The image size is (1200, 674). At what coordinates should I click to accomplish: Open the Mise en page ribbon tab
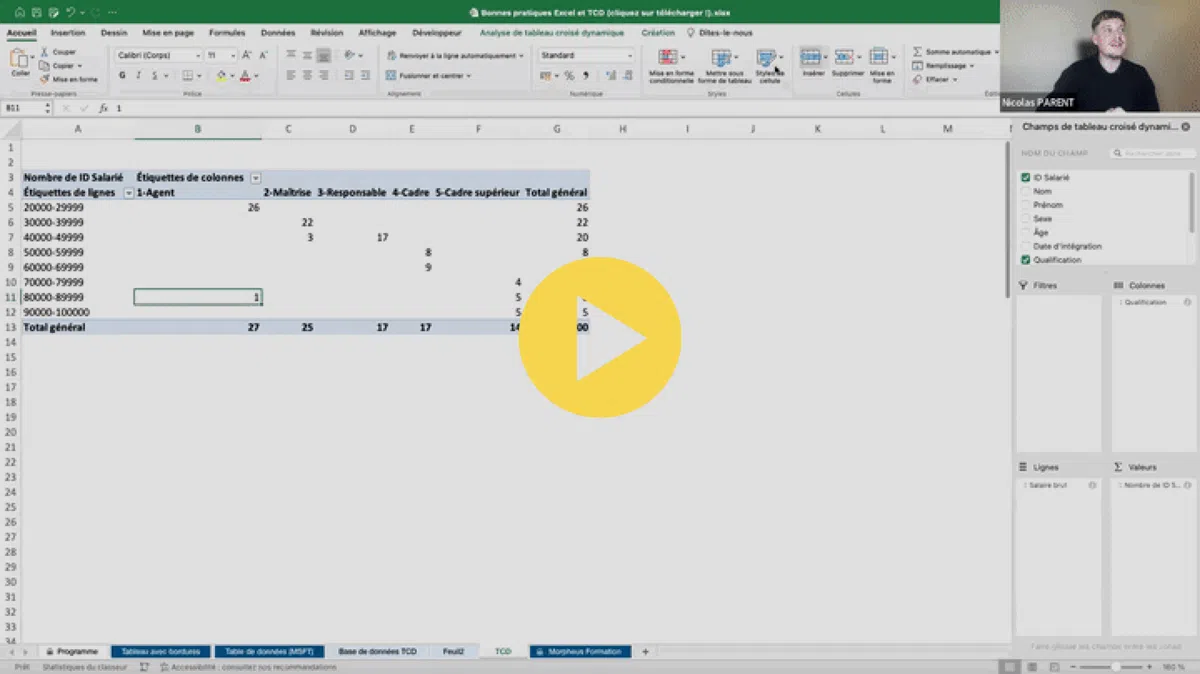168,33
